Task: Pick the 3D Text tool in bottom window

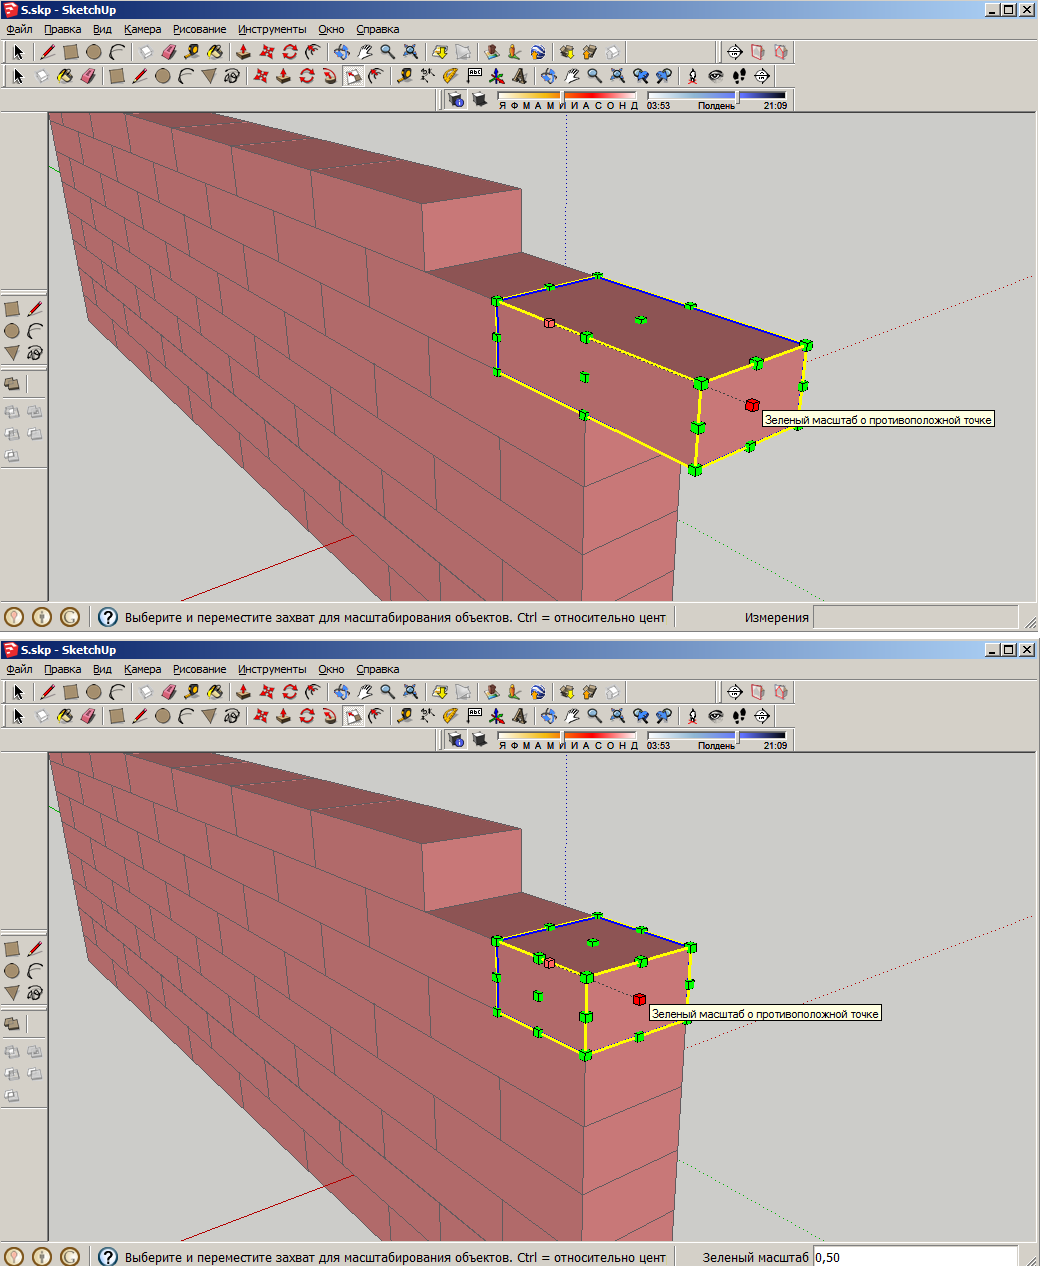Action: point(519,716)
